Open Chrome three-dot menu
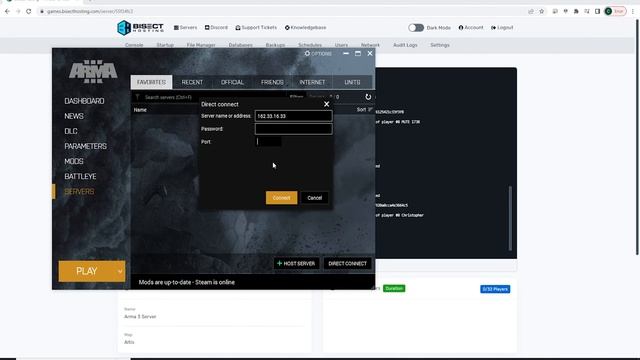The width and height of the screenshot is (640, 360). 633,11
